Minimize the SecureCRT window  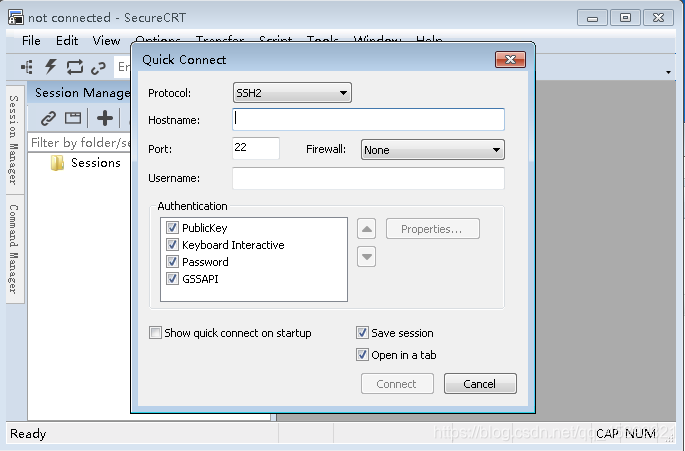[592, 18]
